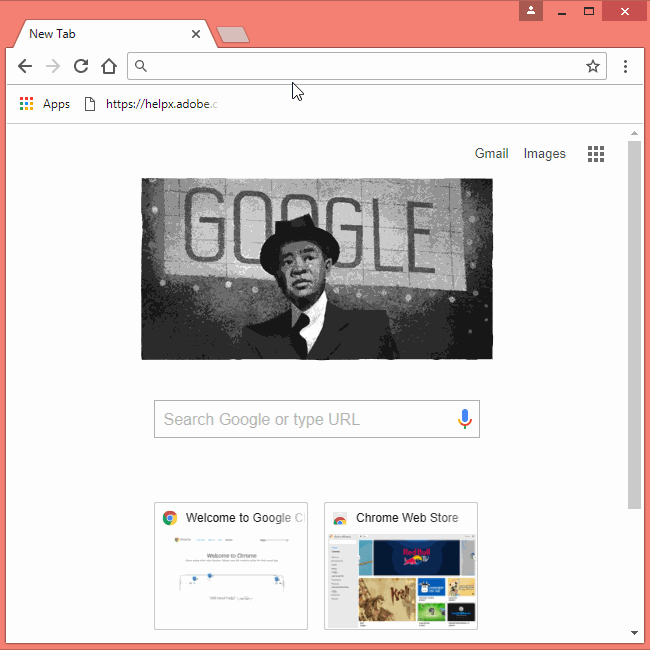Click the scroll down arrow

(x=634, y=633)
